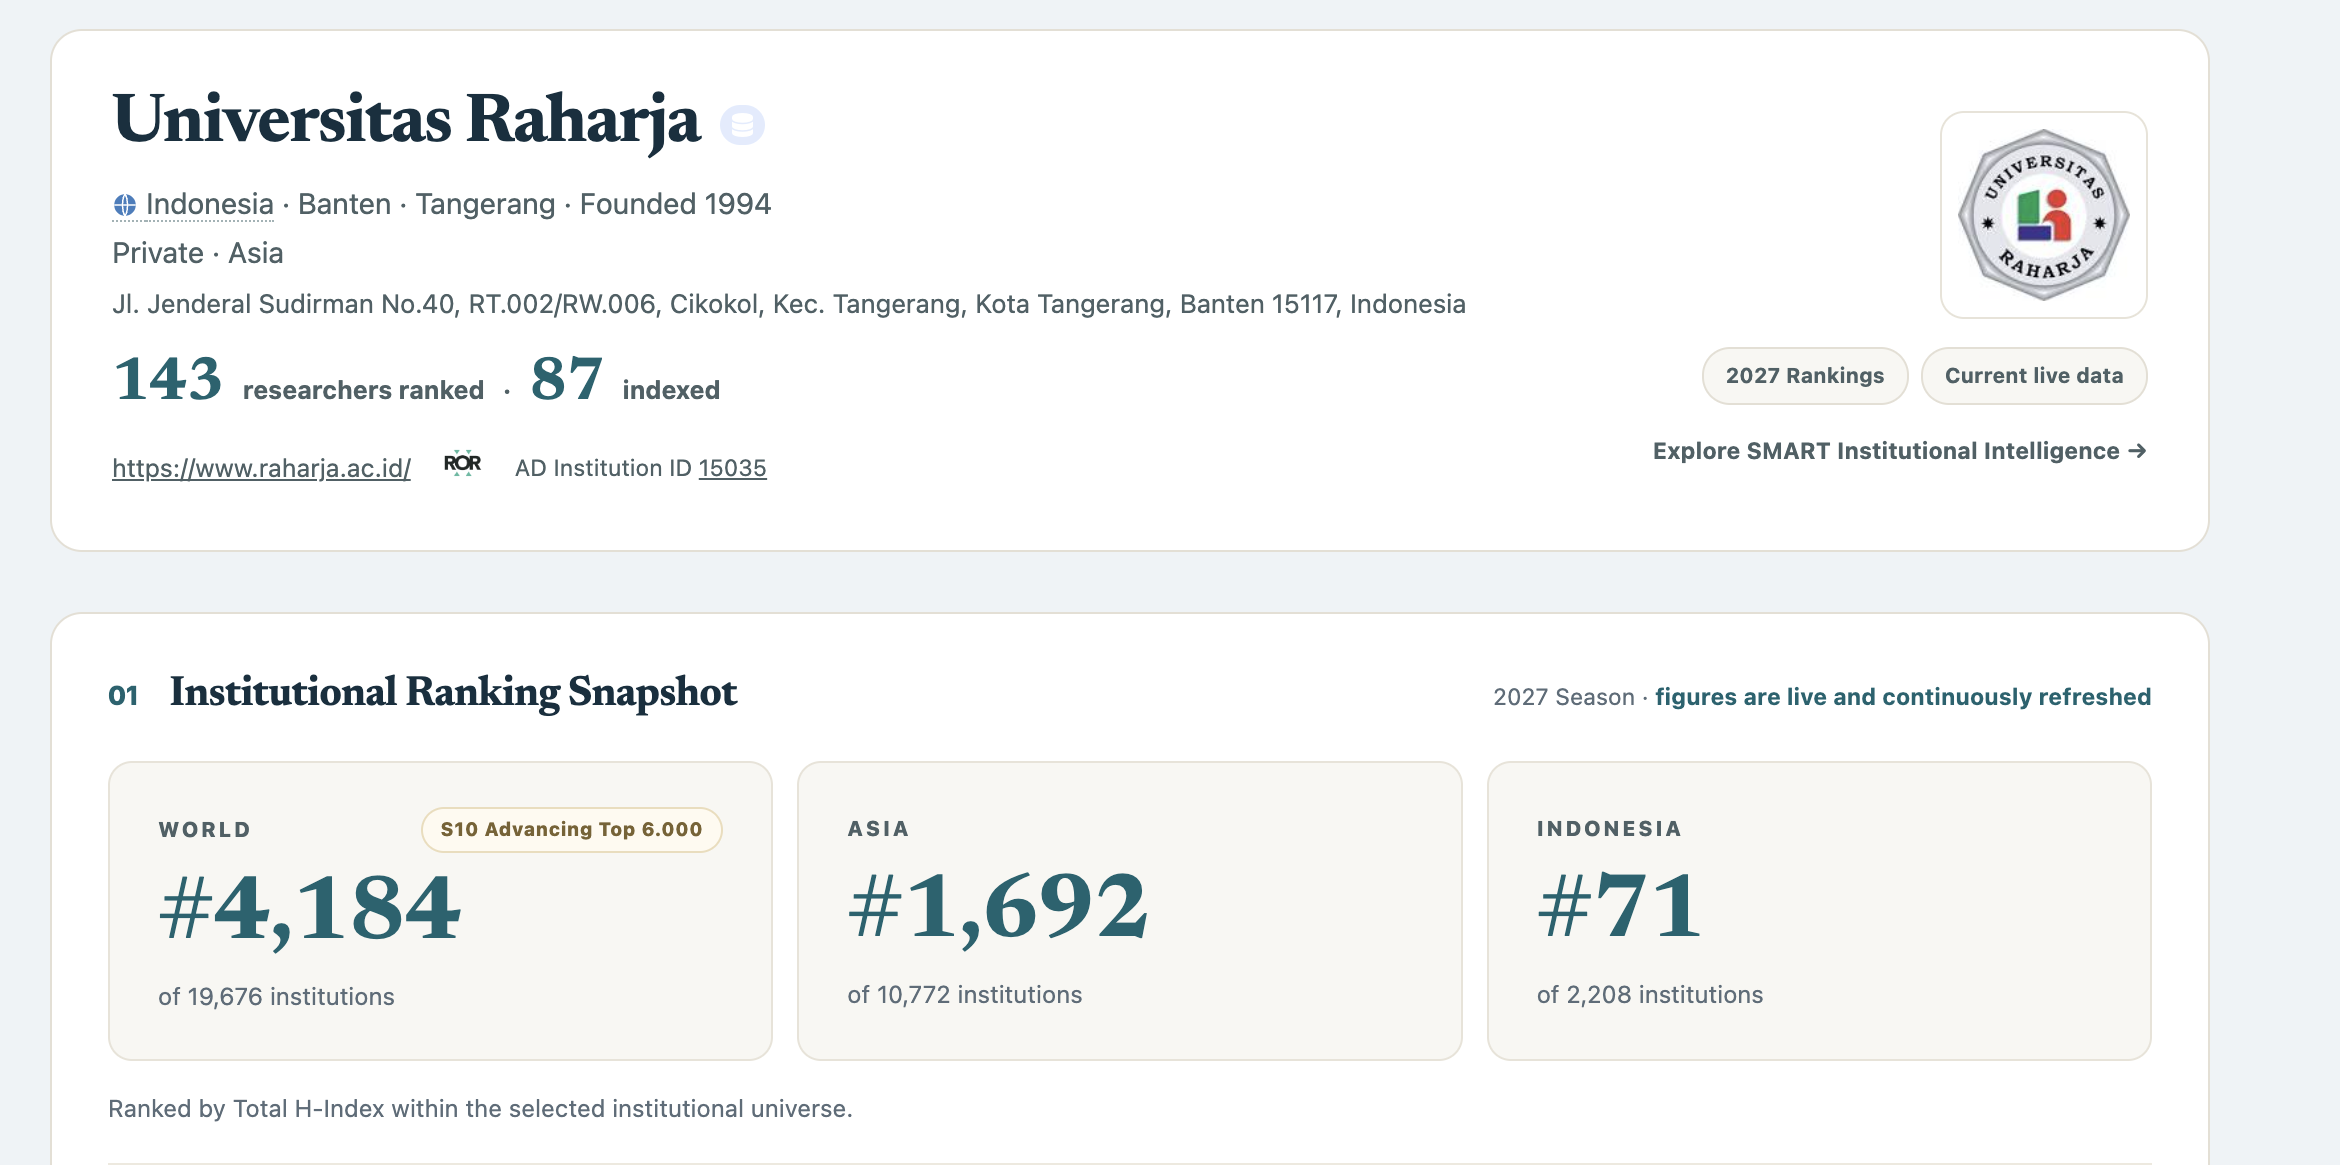Click the Institutional Ranking Snapshot heading
2340x1165 pixels.
(x=453, y=692)
